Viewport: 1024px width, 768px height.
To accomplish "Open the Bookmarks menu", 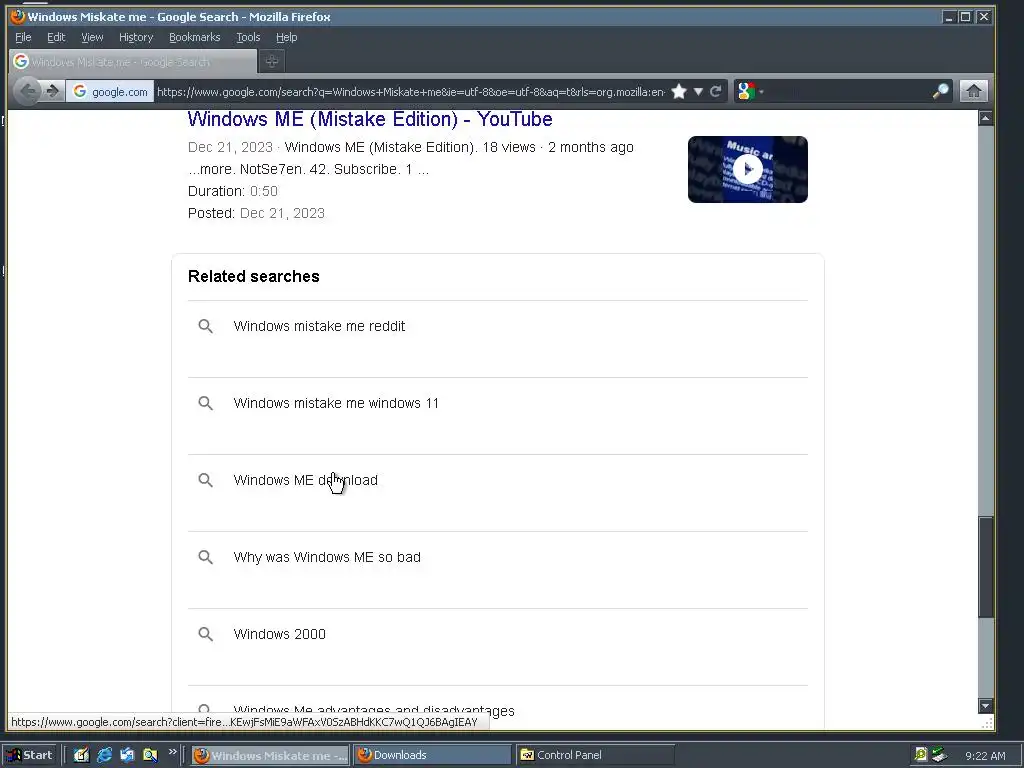I will point(195,37).
